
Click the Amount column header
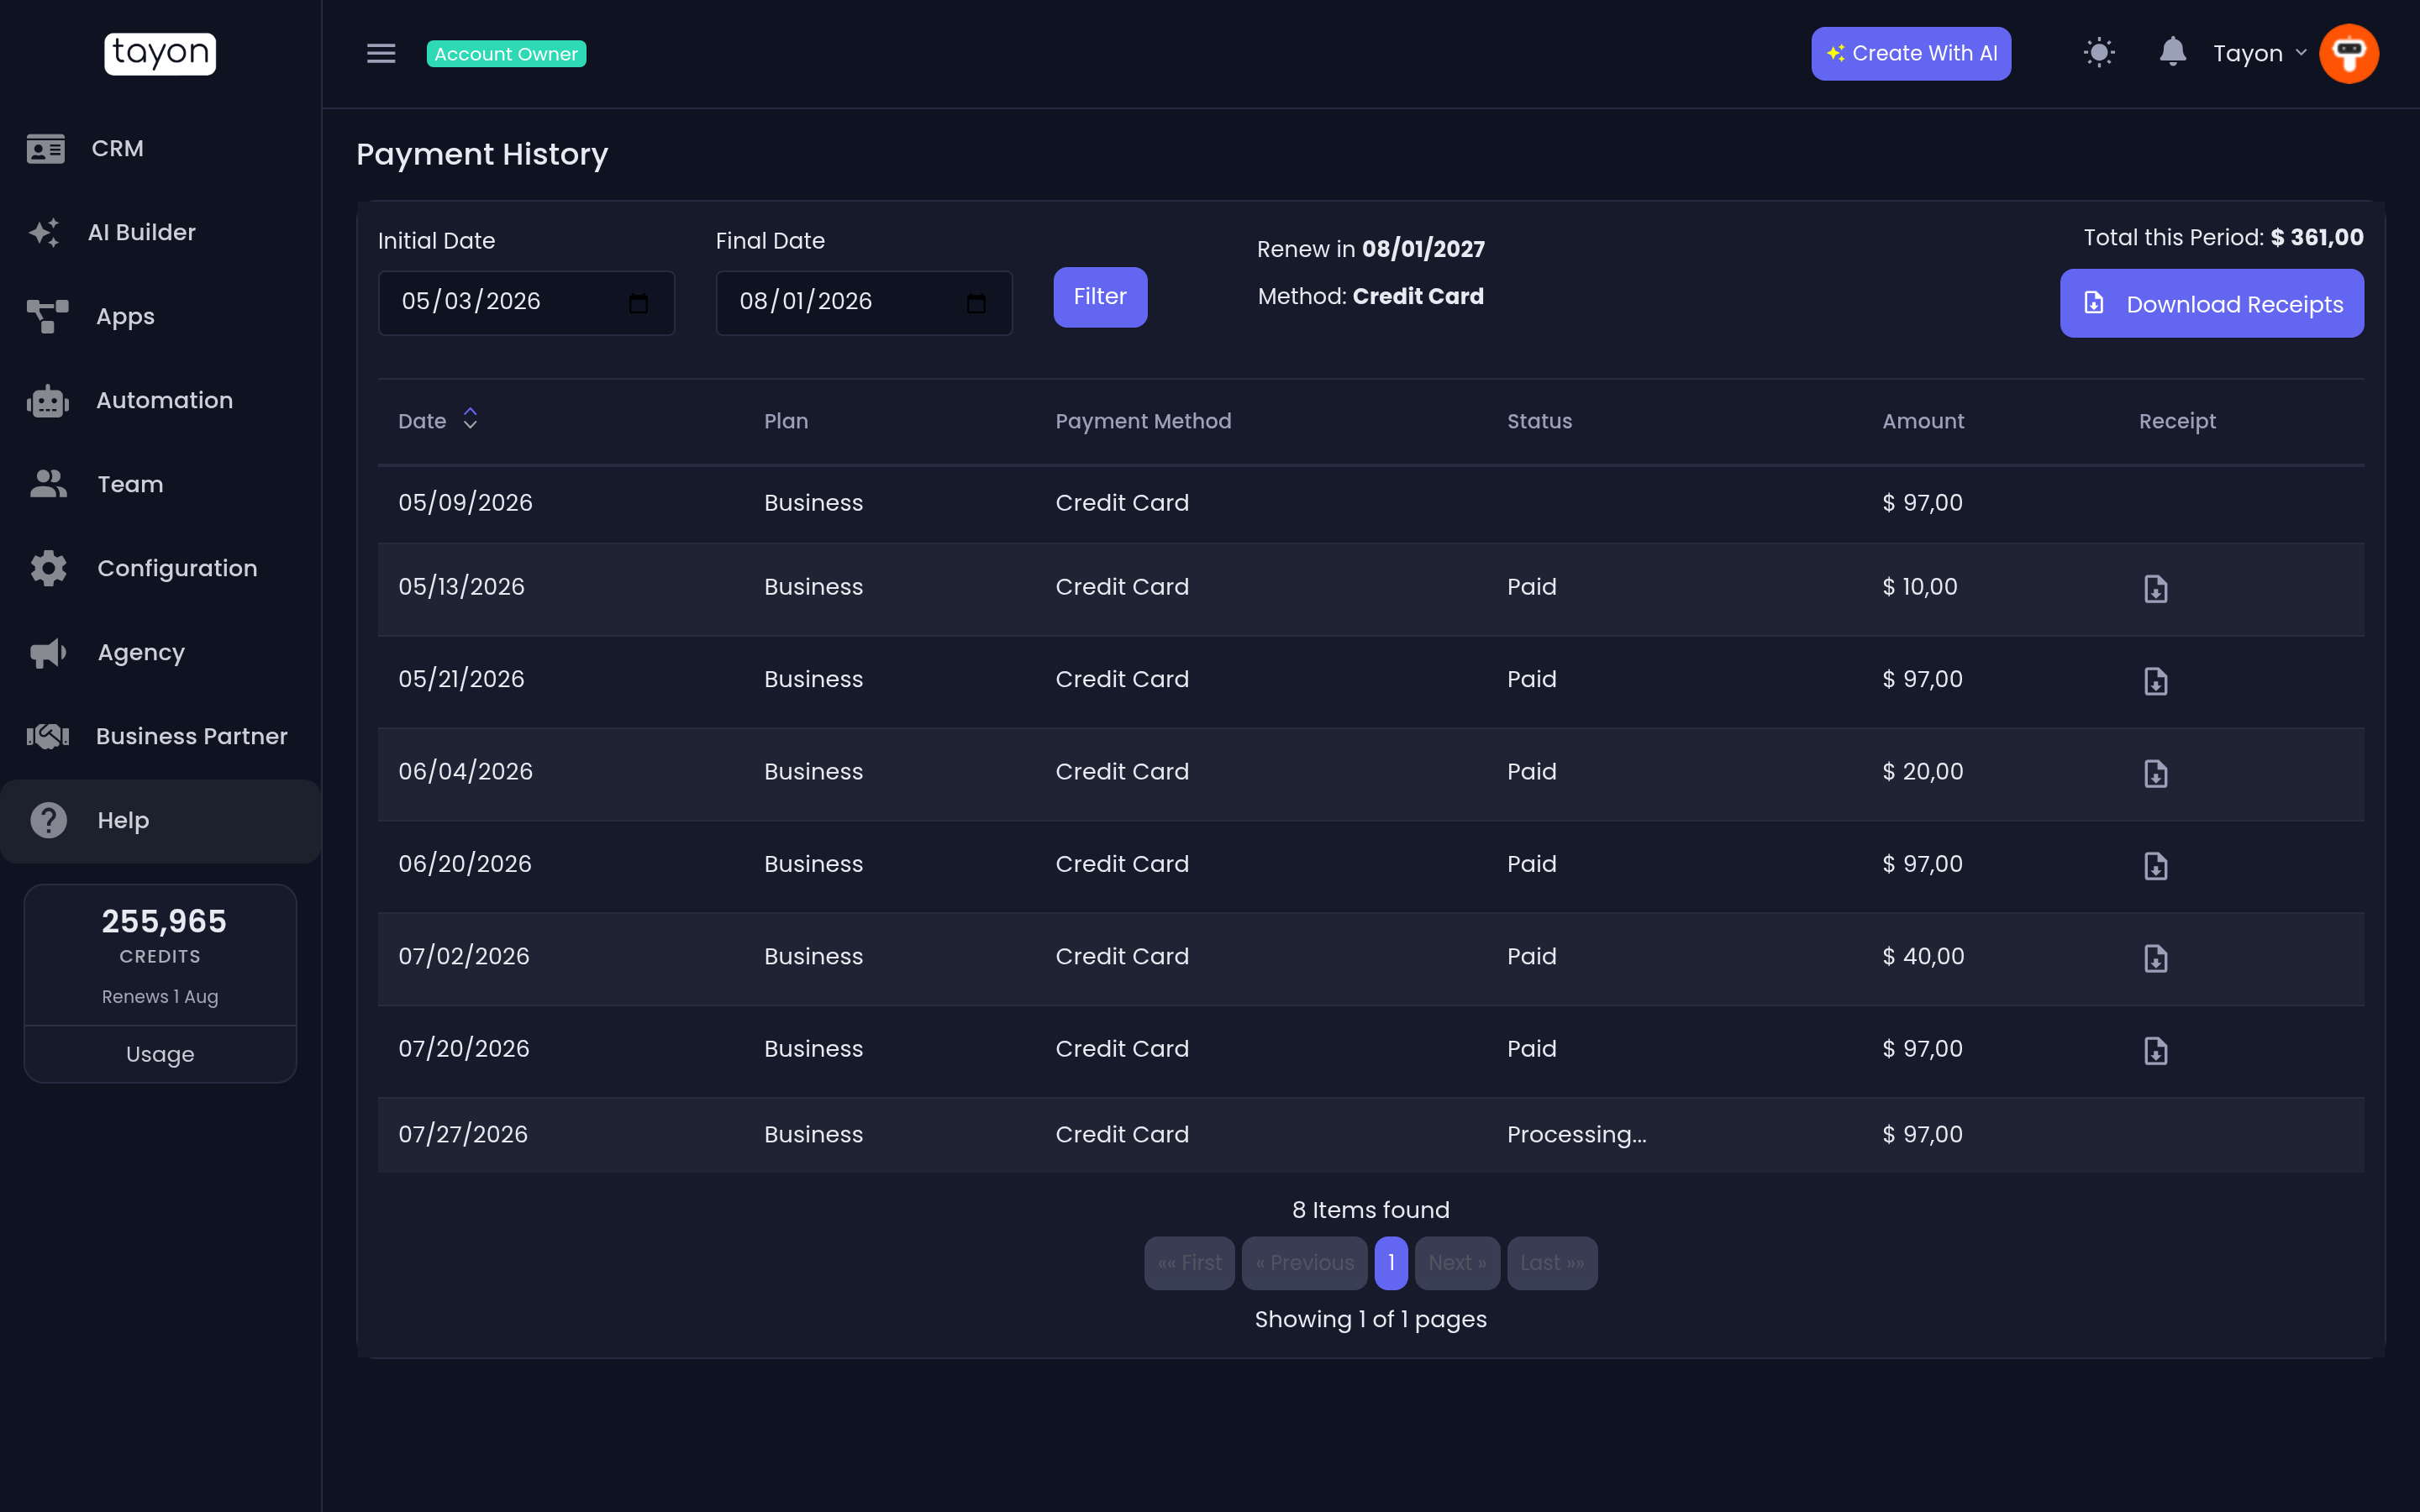[1923, 421]
